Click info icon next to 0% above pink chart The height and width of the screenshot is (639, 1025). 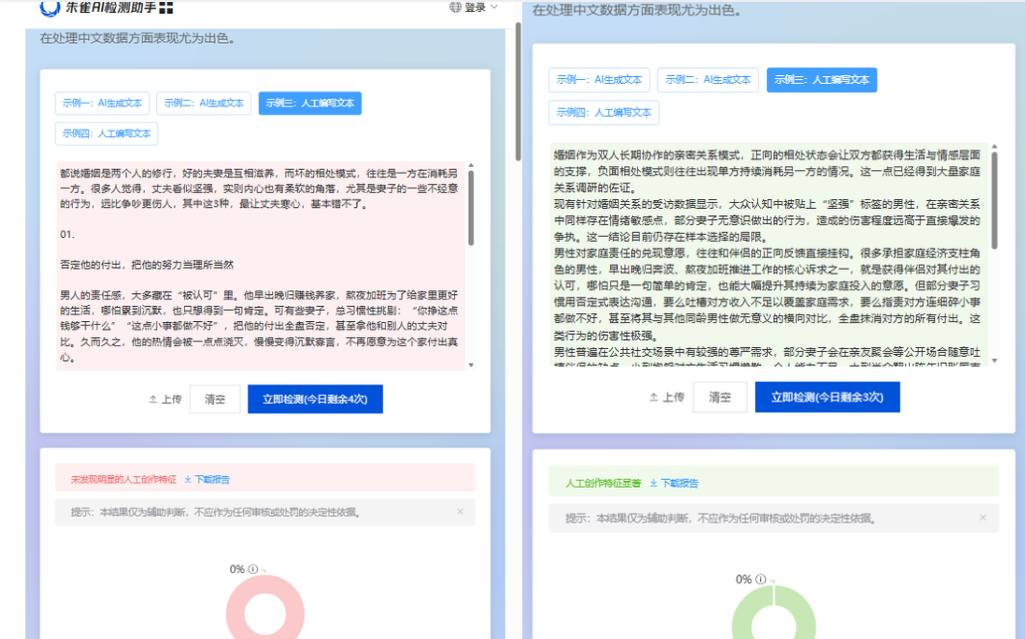click(x=253, y=569)
